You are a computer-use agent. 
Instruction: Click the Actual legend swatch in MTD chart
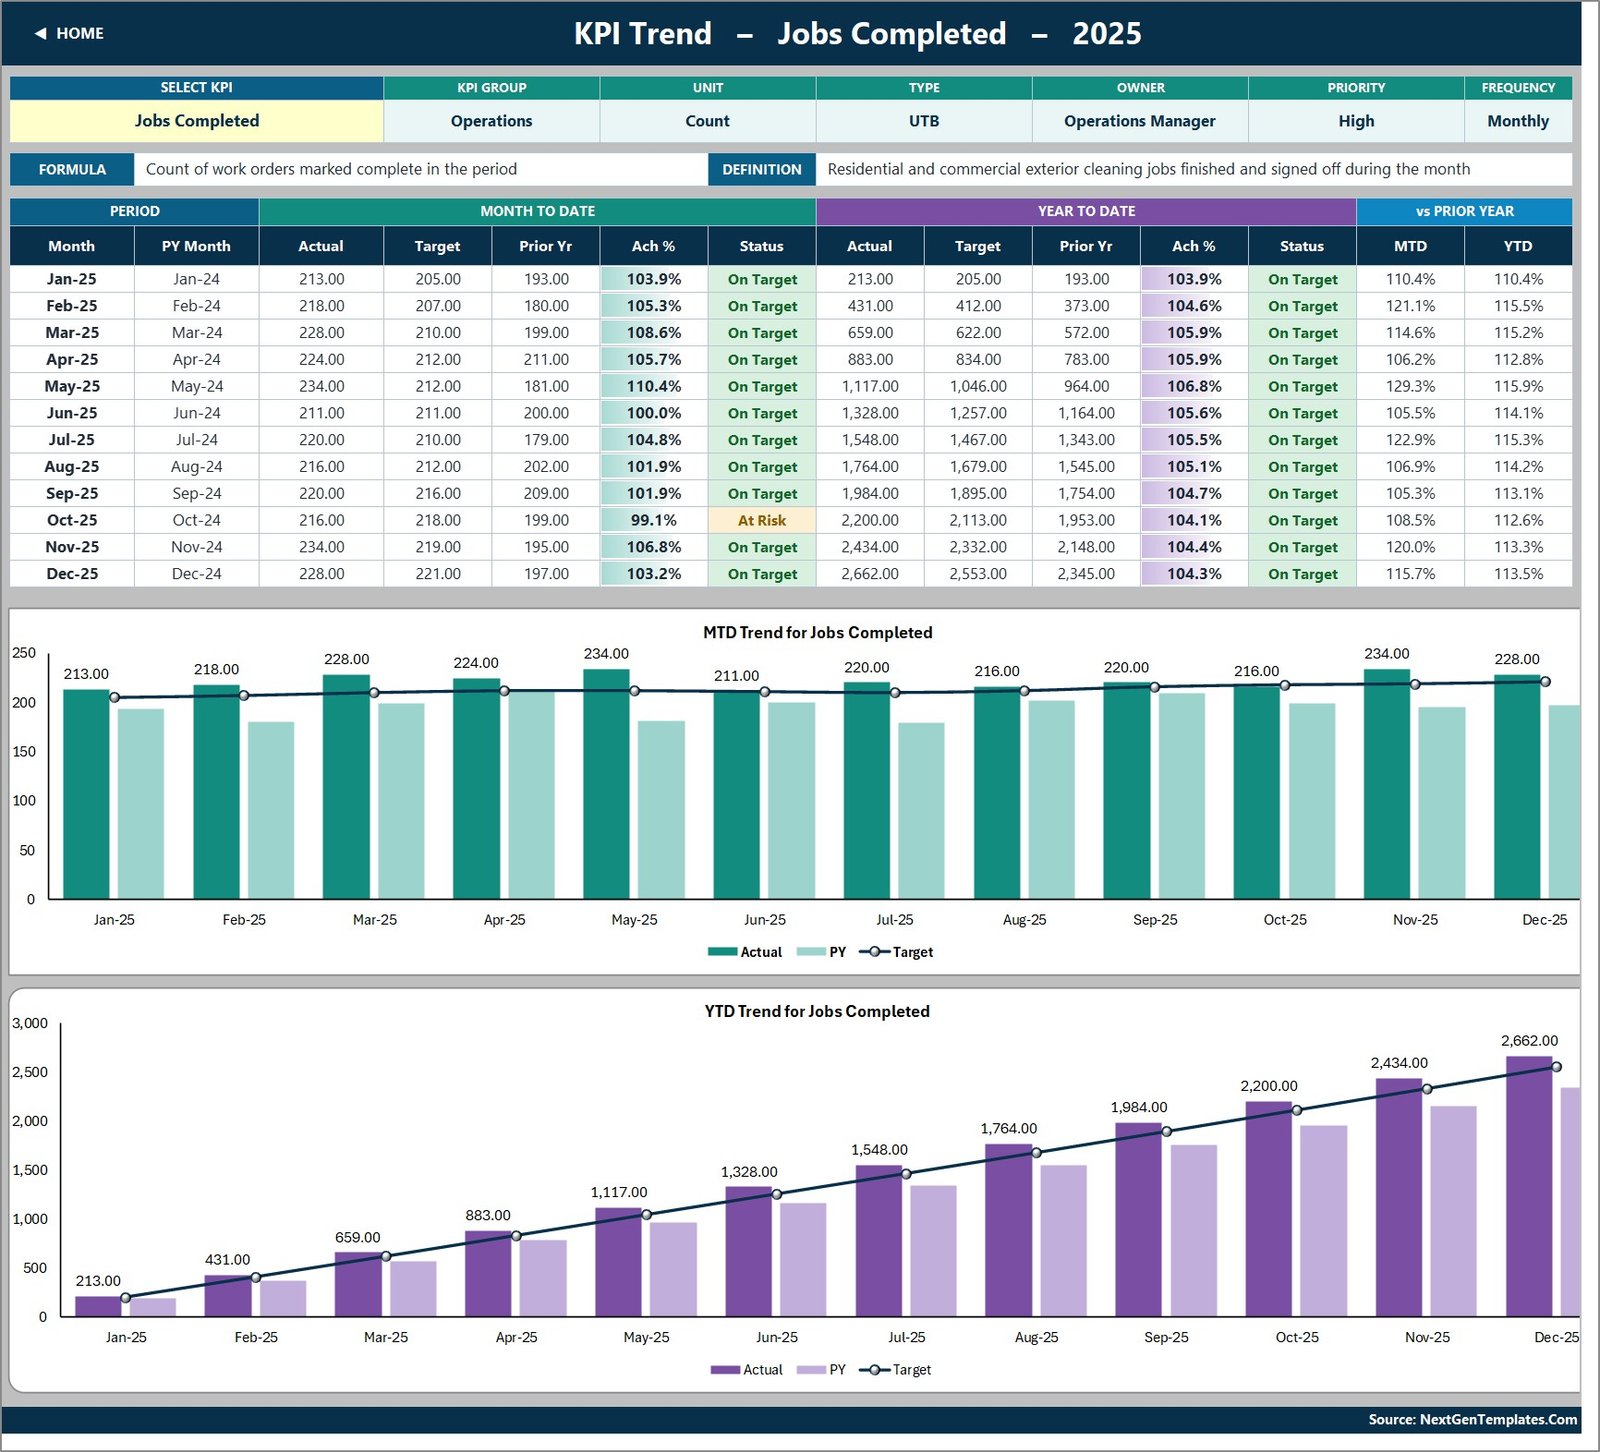pyautogui.click(x=722, y=952)
